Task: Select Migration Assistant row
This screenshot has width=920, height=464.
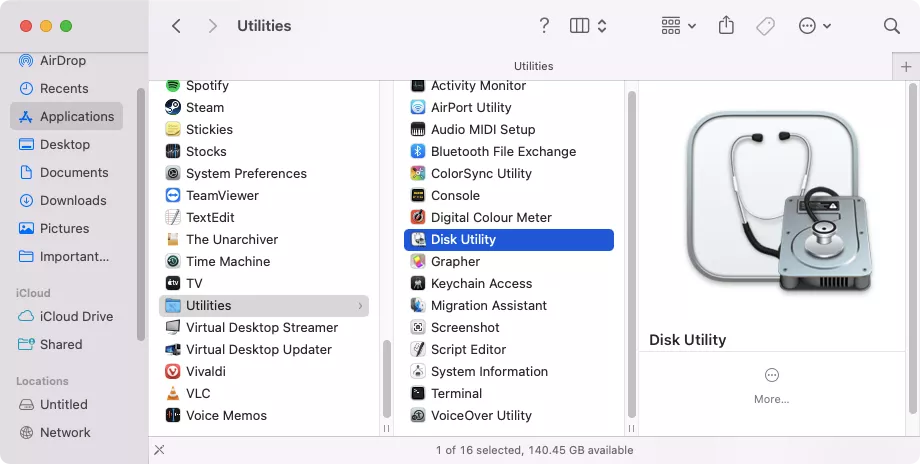Action: tap(509, 306)
